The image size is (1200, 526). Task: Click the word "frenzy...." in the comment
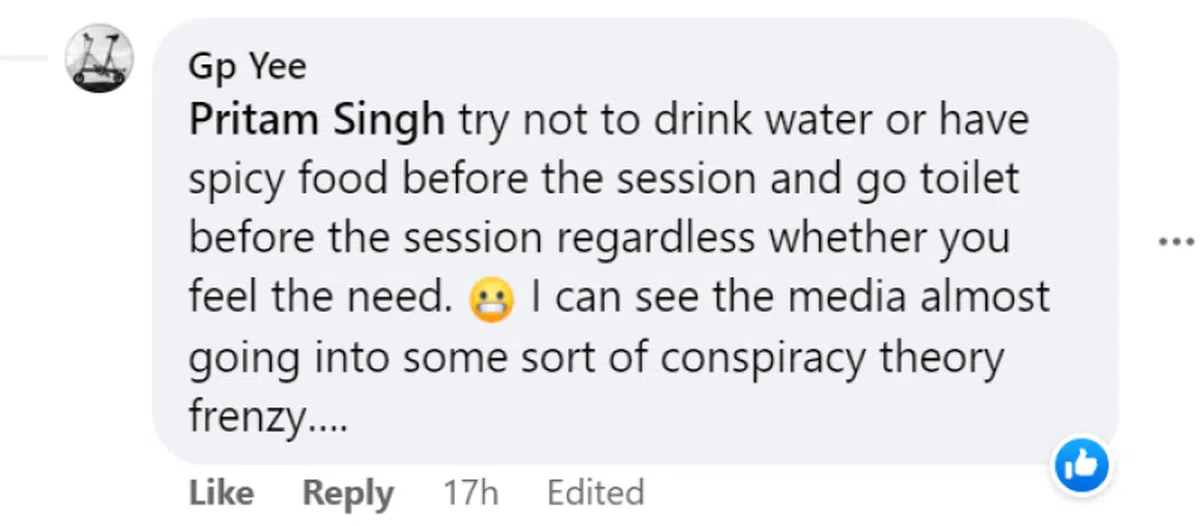(x=267, y=414)
